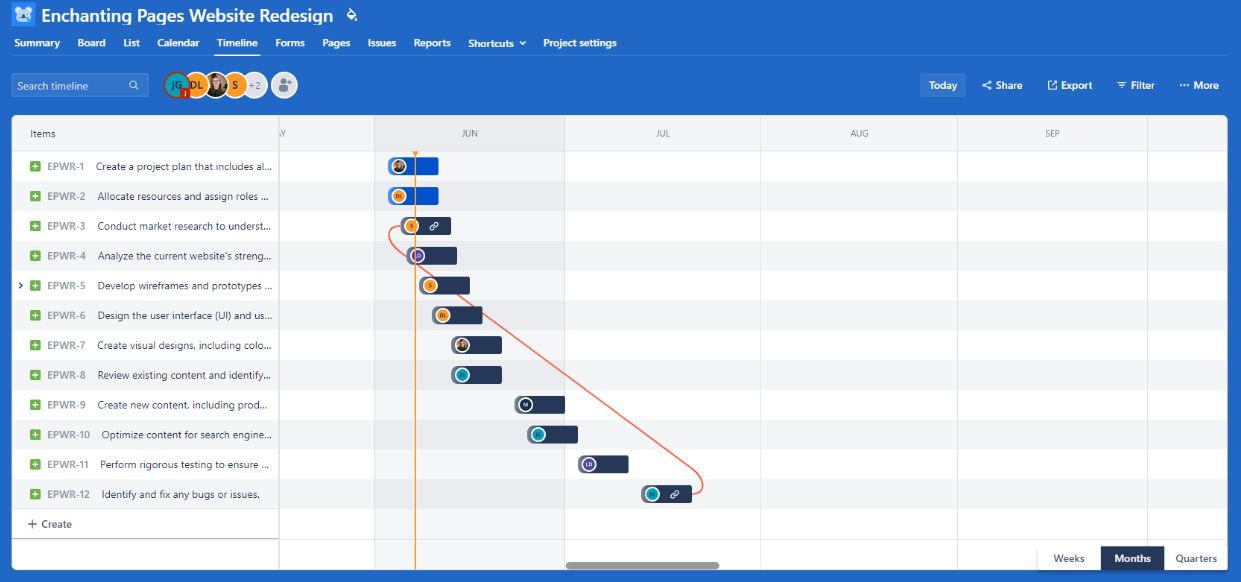Switch to the List tab
Screen dimensions: 1241x582
131,43
